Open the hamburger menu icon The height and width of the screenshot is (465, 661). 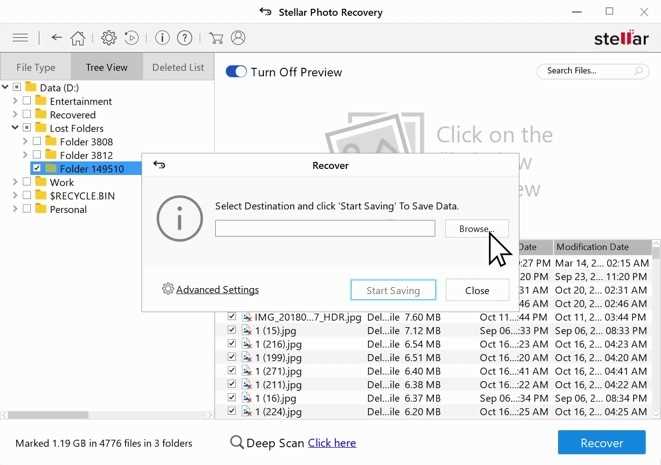(x=20, y=38)
